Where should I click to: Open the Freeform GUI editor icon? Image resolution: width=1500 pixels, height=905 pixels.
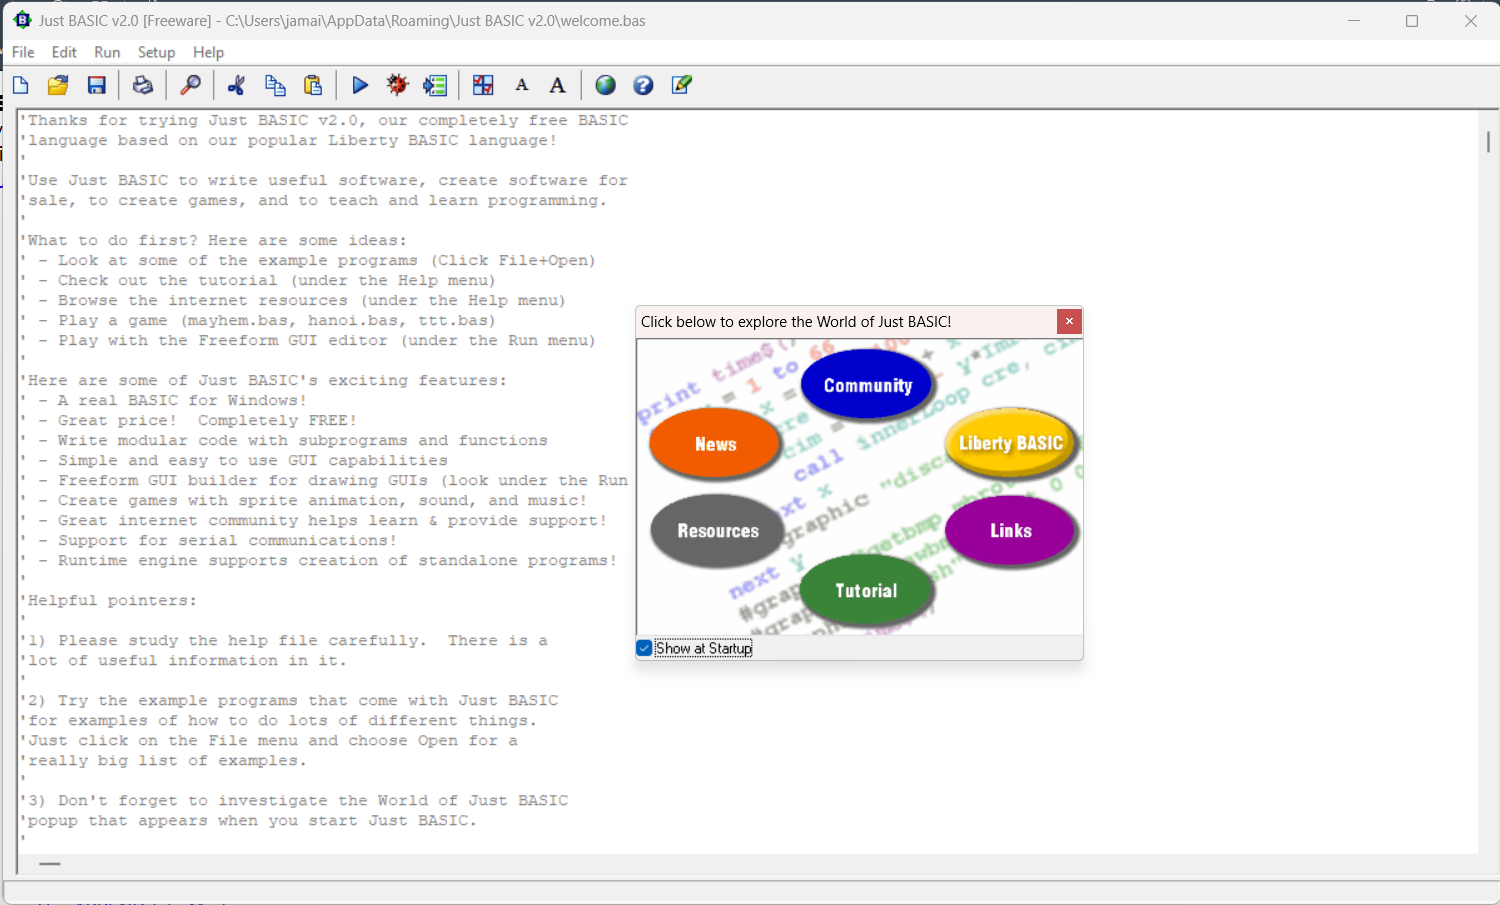(x=483, y=85)
